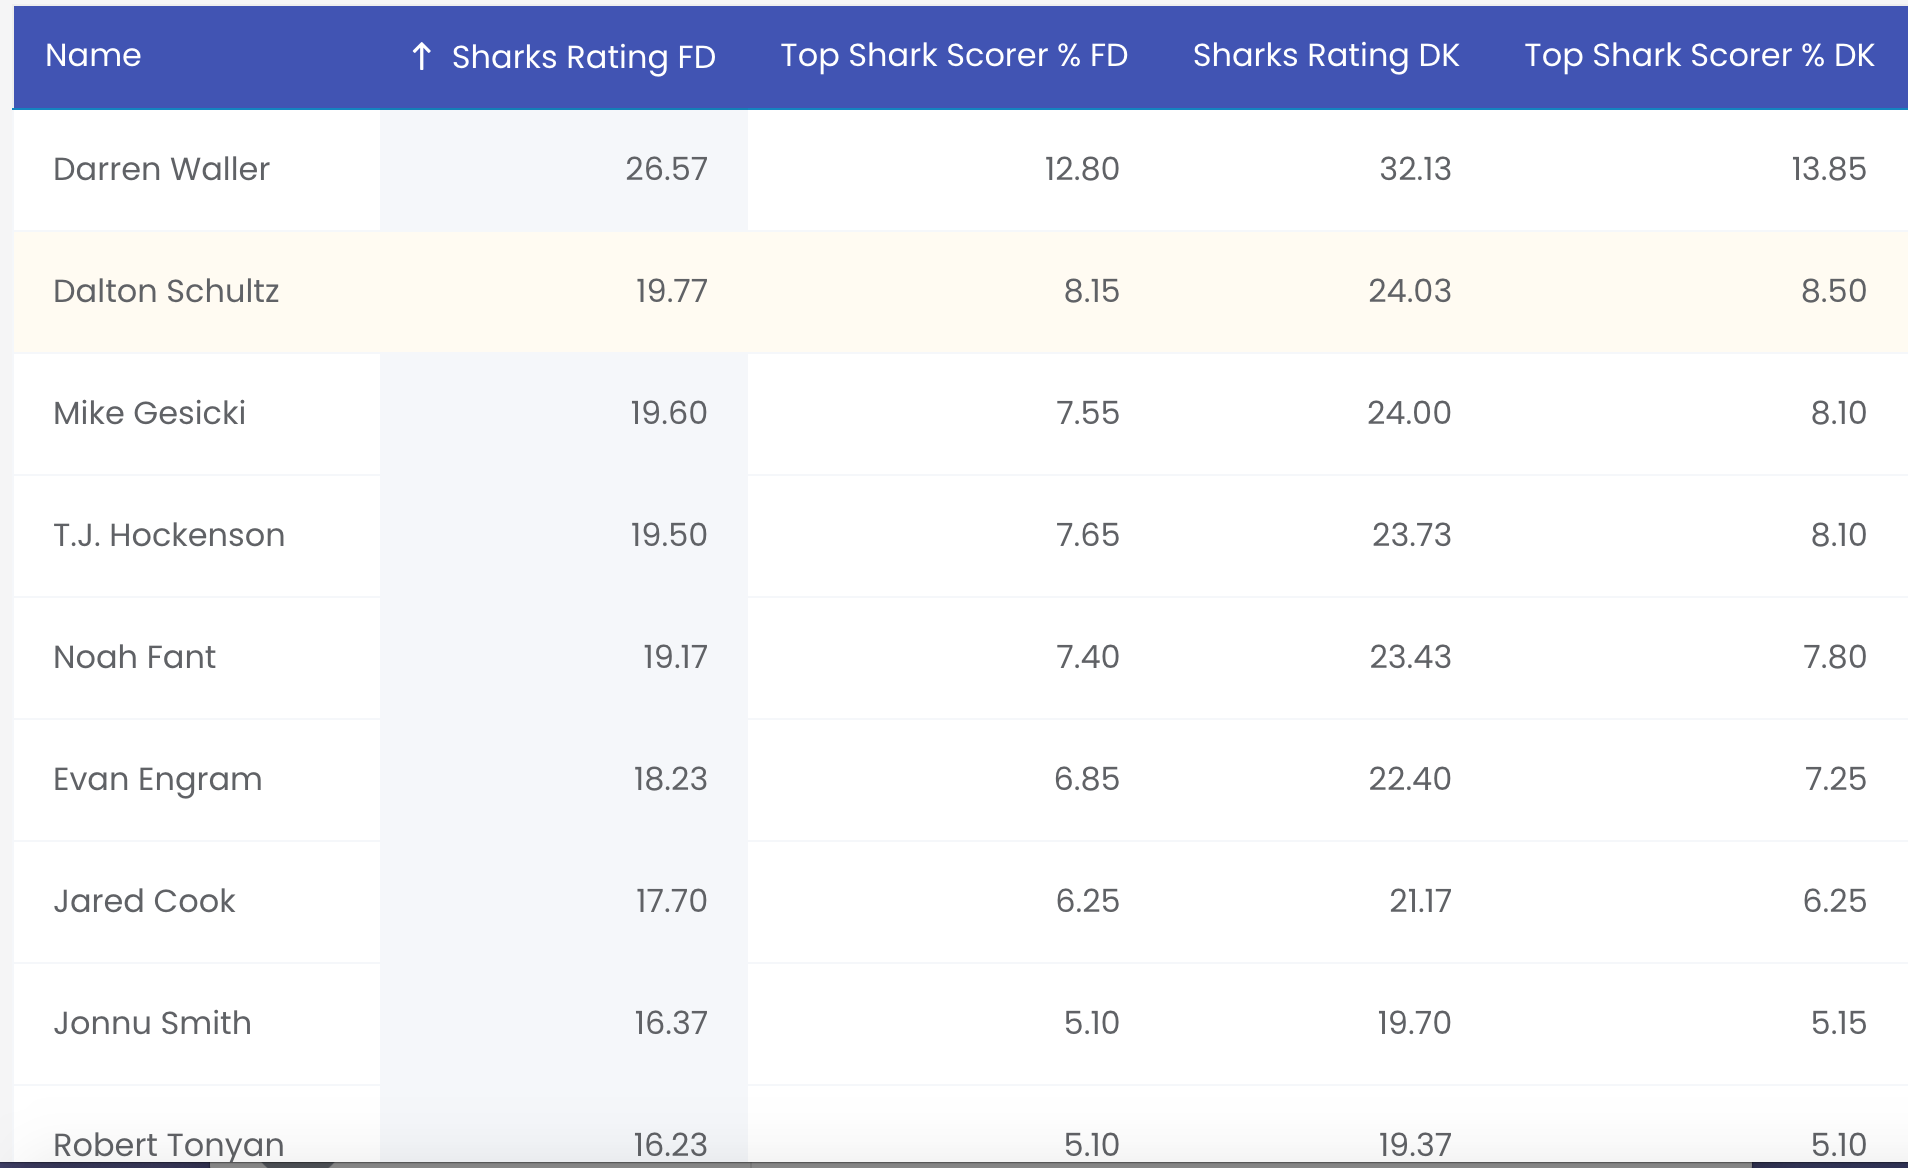1908x1168 pixels.
Task: Click the T.J. Hockenson name
Action: 169,535
